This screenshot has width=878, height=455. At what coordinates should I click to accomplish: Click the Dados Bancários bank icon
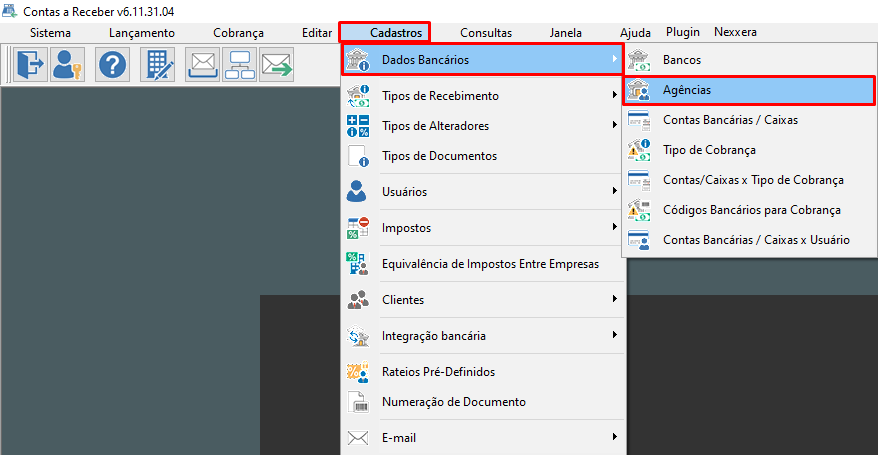pyautogui.click(x=358, y=59)
